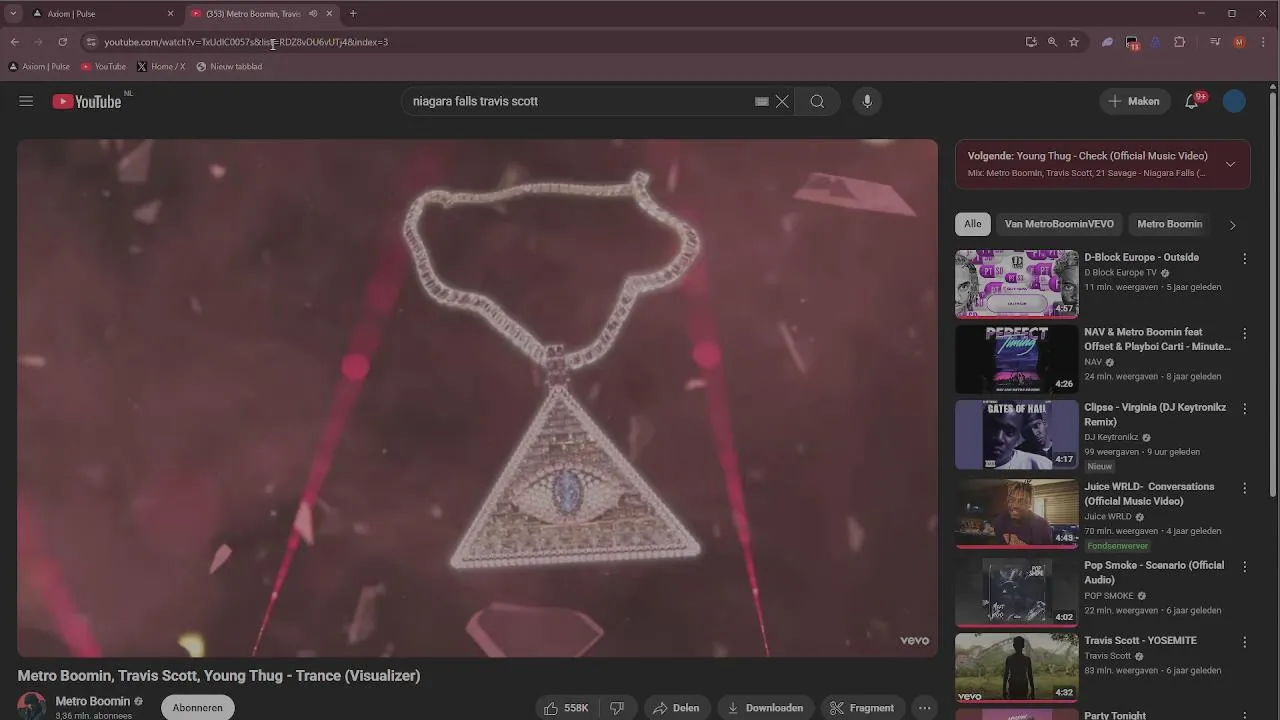The image size is (1280, 720).
Task: Open options menu for Travis Scott - YOSEMITE
Action: pos(1244,642)
